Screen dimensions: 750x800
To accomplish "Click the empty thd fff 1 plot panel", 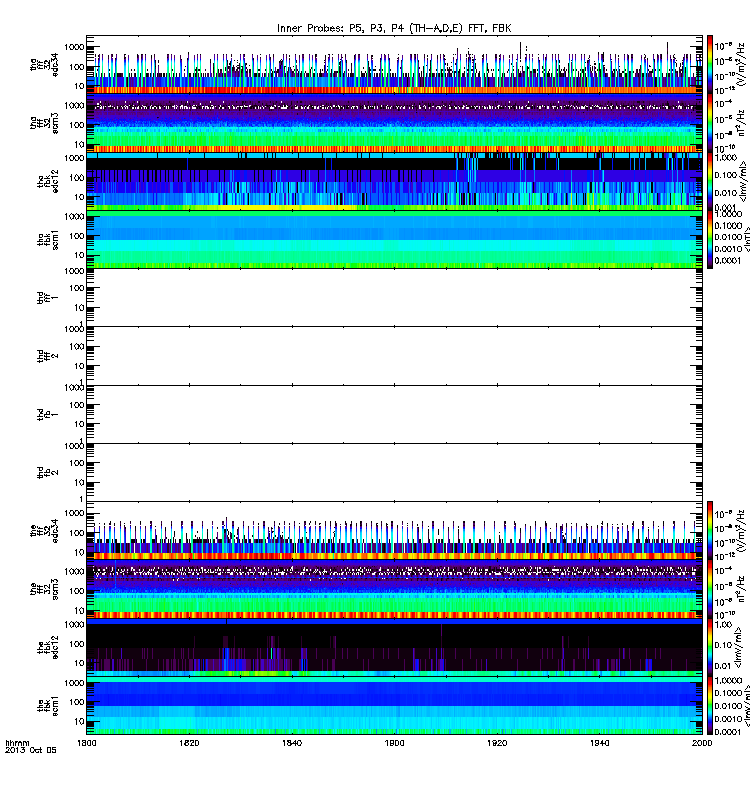I will click(x=394, y=297).
